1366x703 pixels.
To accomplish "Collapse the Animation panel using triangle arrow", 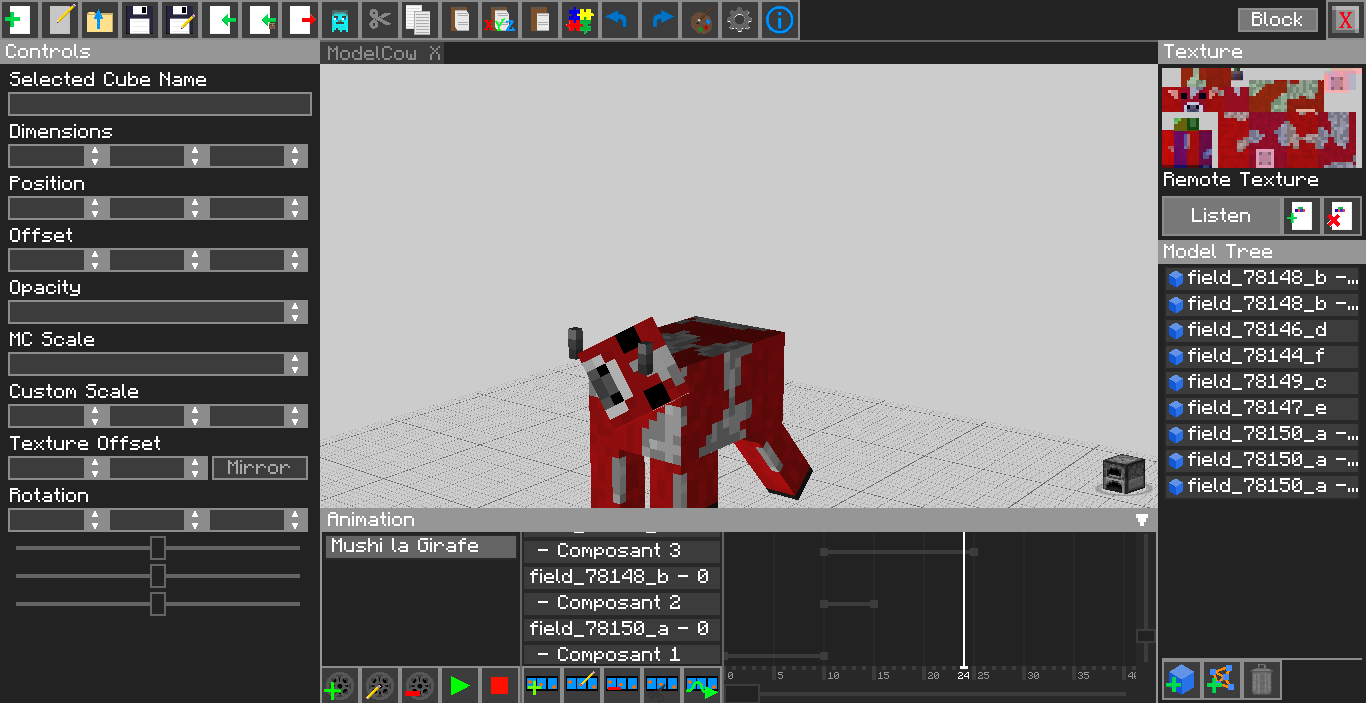I will tap(1142, 520).
